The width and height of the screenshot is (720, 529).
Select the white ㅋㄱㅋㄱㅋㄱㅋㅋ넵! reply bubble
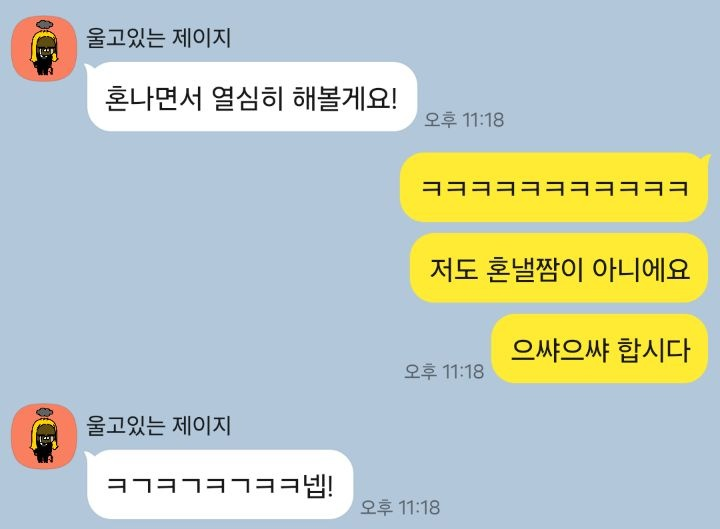[x=220, y=484]
